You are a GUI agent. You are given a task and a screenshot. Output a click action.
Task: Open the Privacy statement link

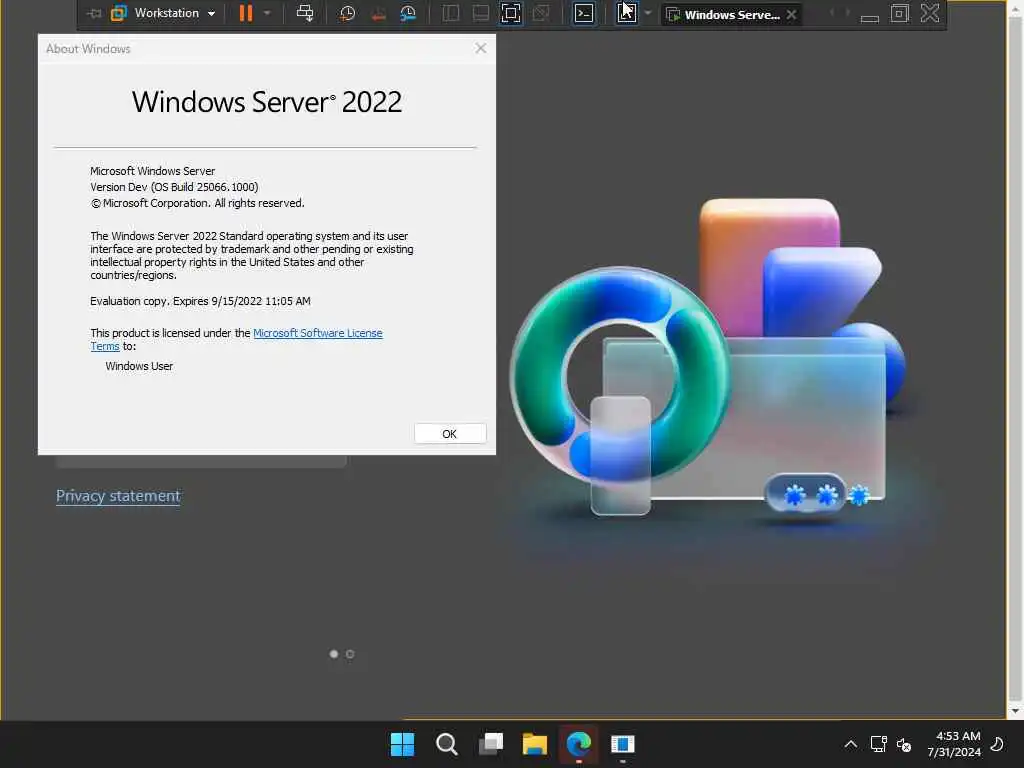pyautogui.click(x=118, y=496)
